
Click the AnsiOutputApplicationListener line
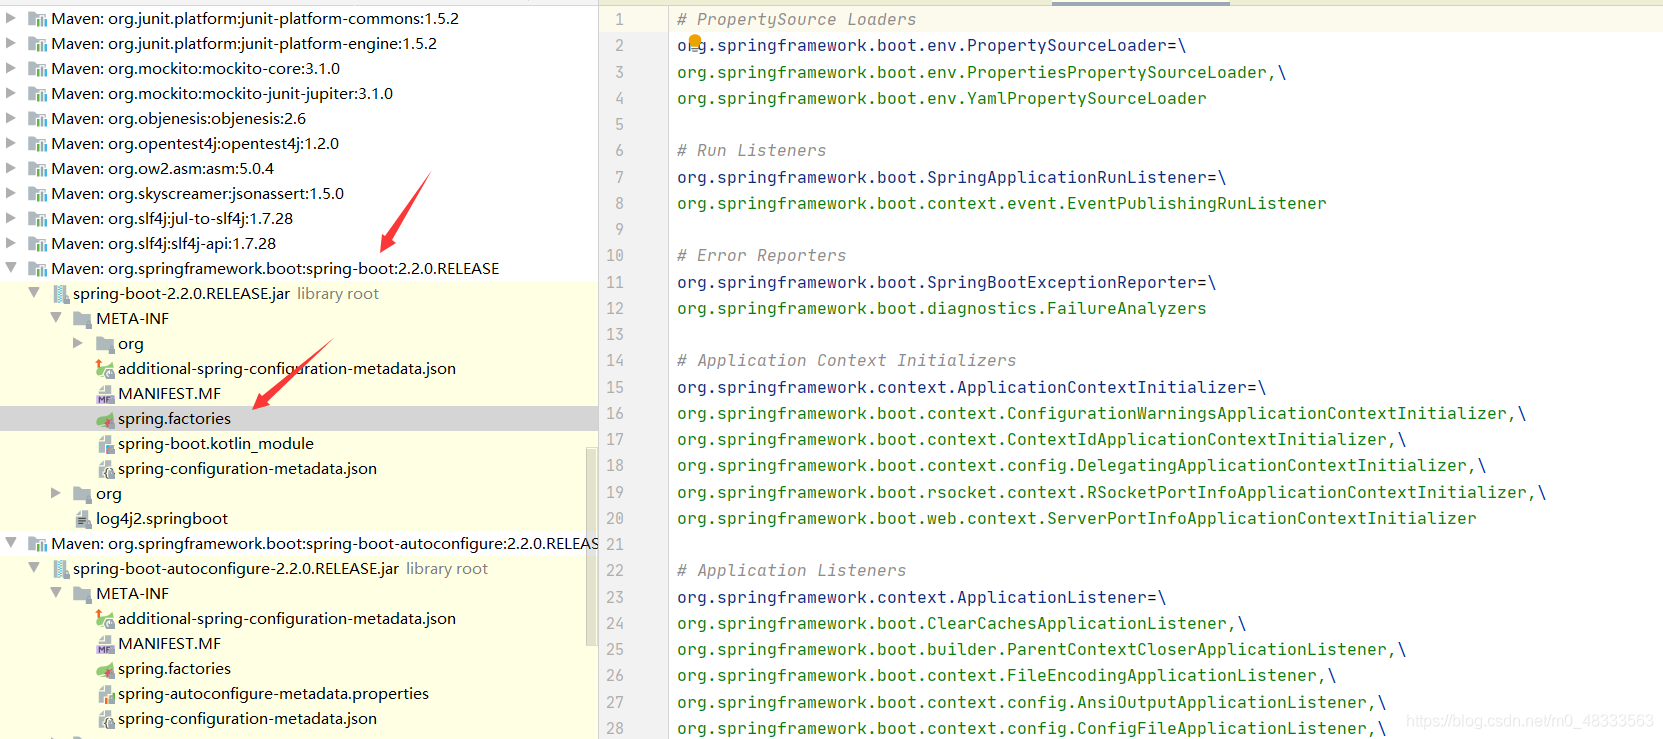click(x=1031, y=702)
